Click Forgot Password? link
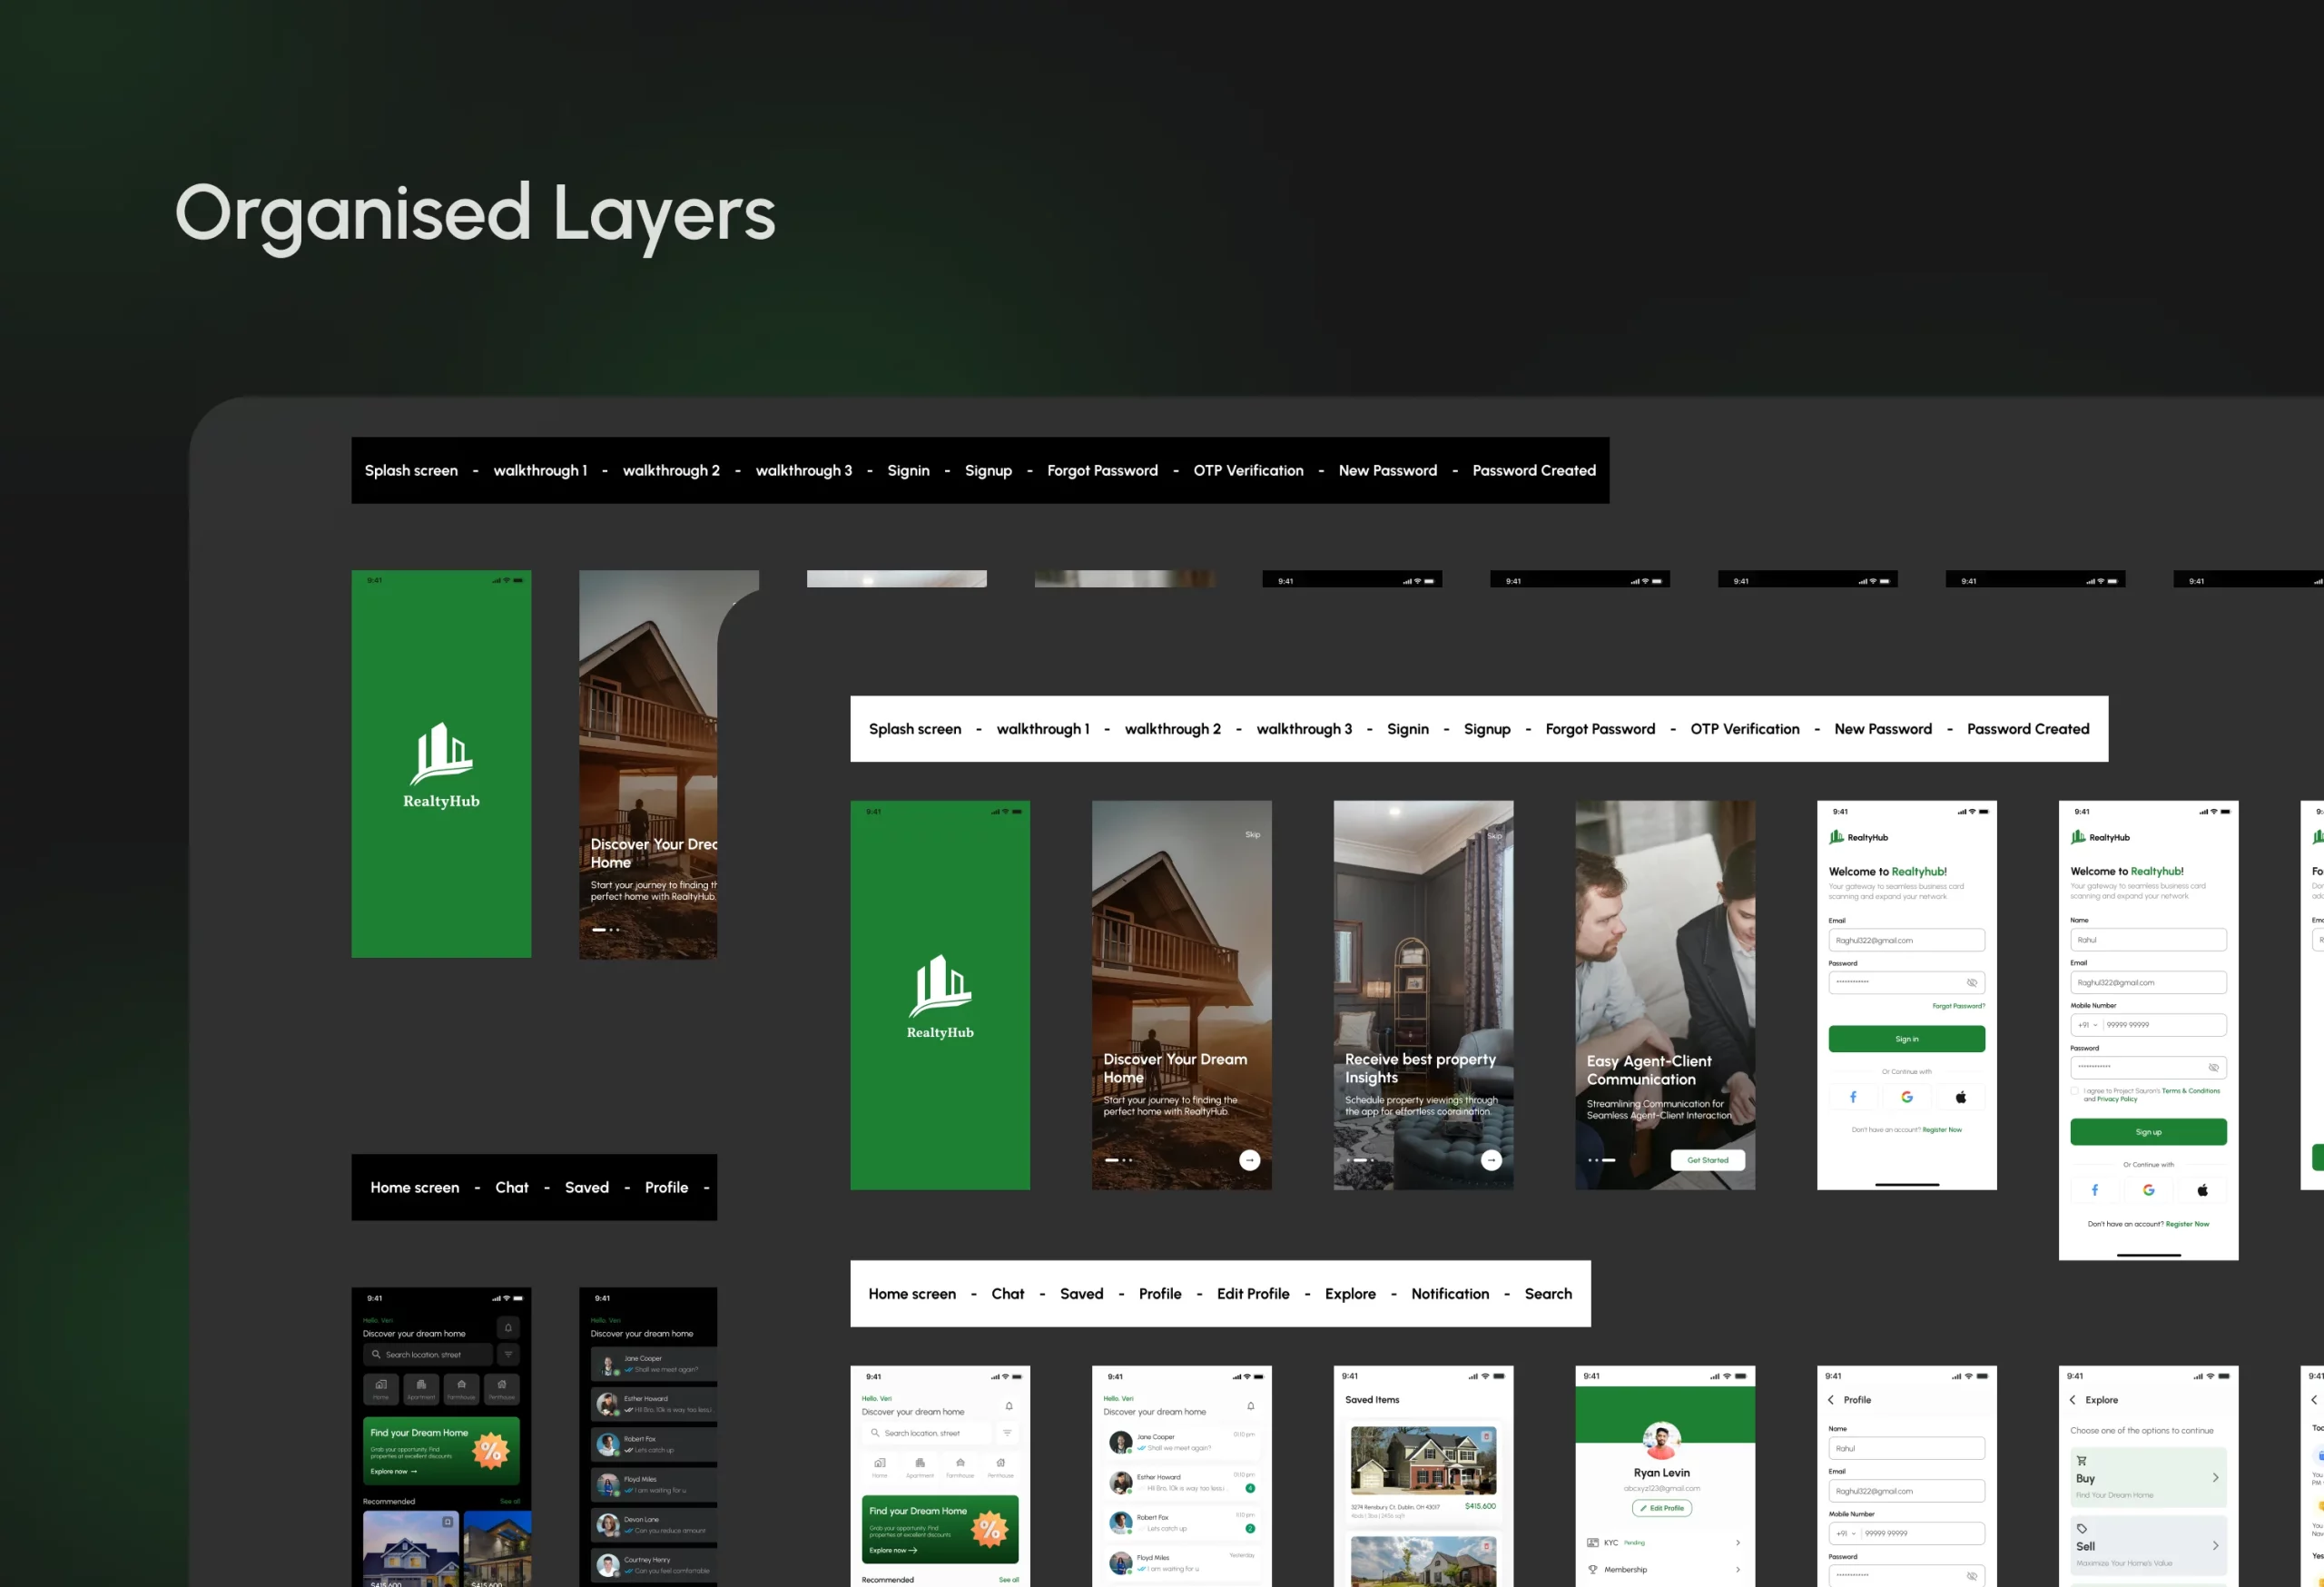 pos(1958,1006)
